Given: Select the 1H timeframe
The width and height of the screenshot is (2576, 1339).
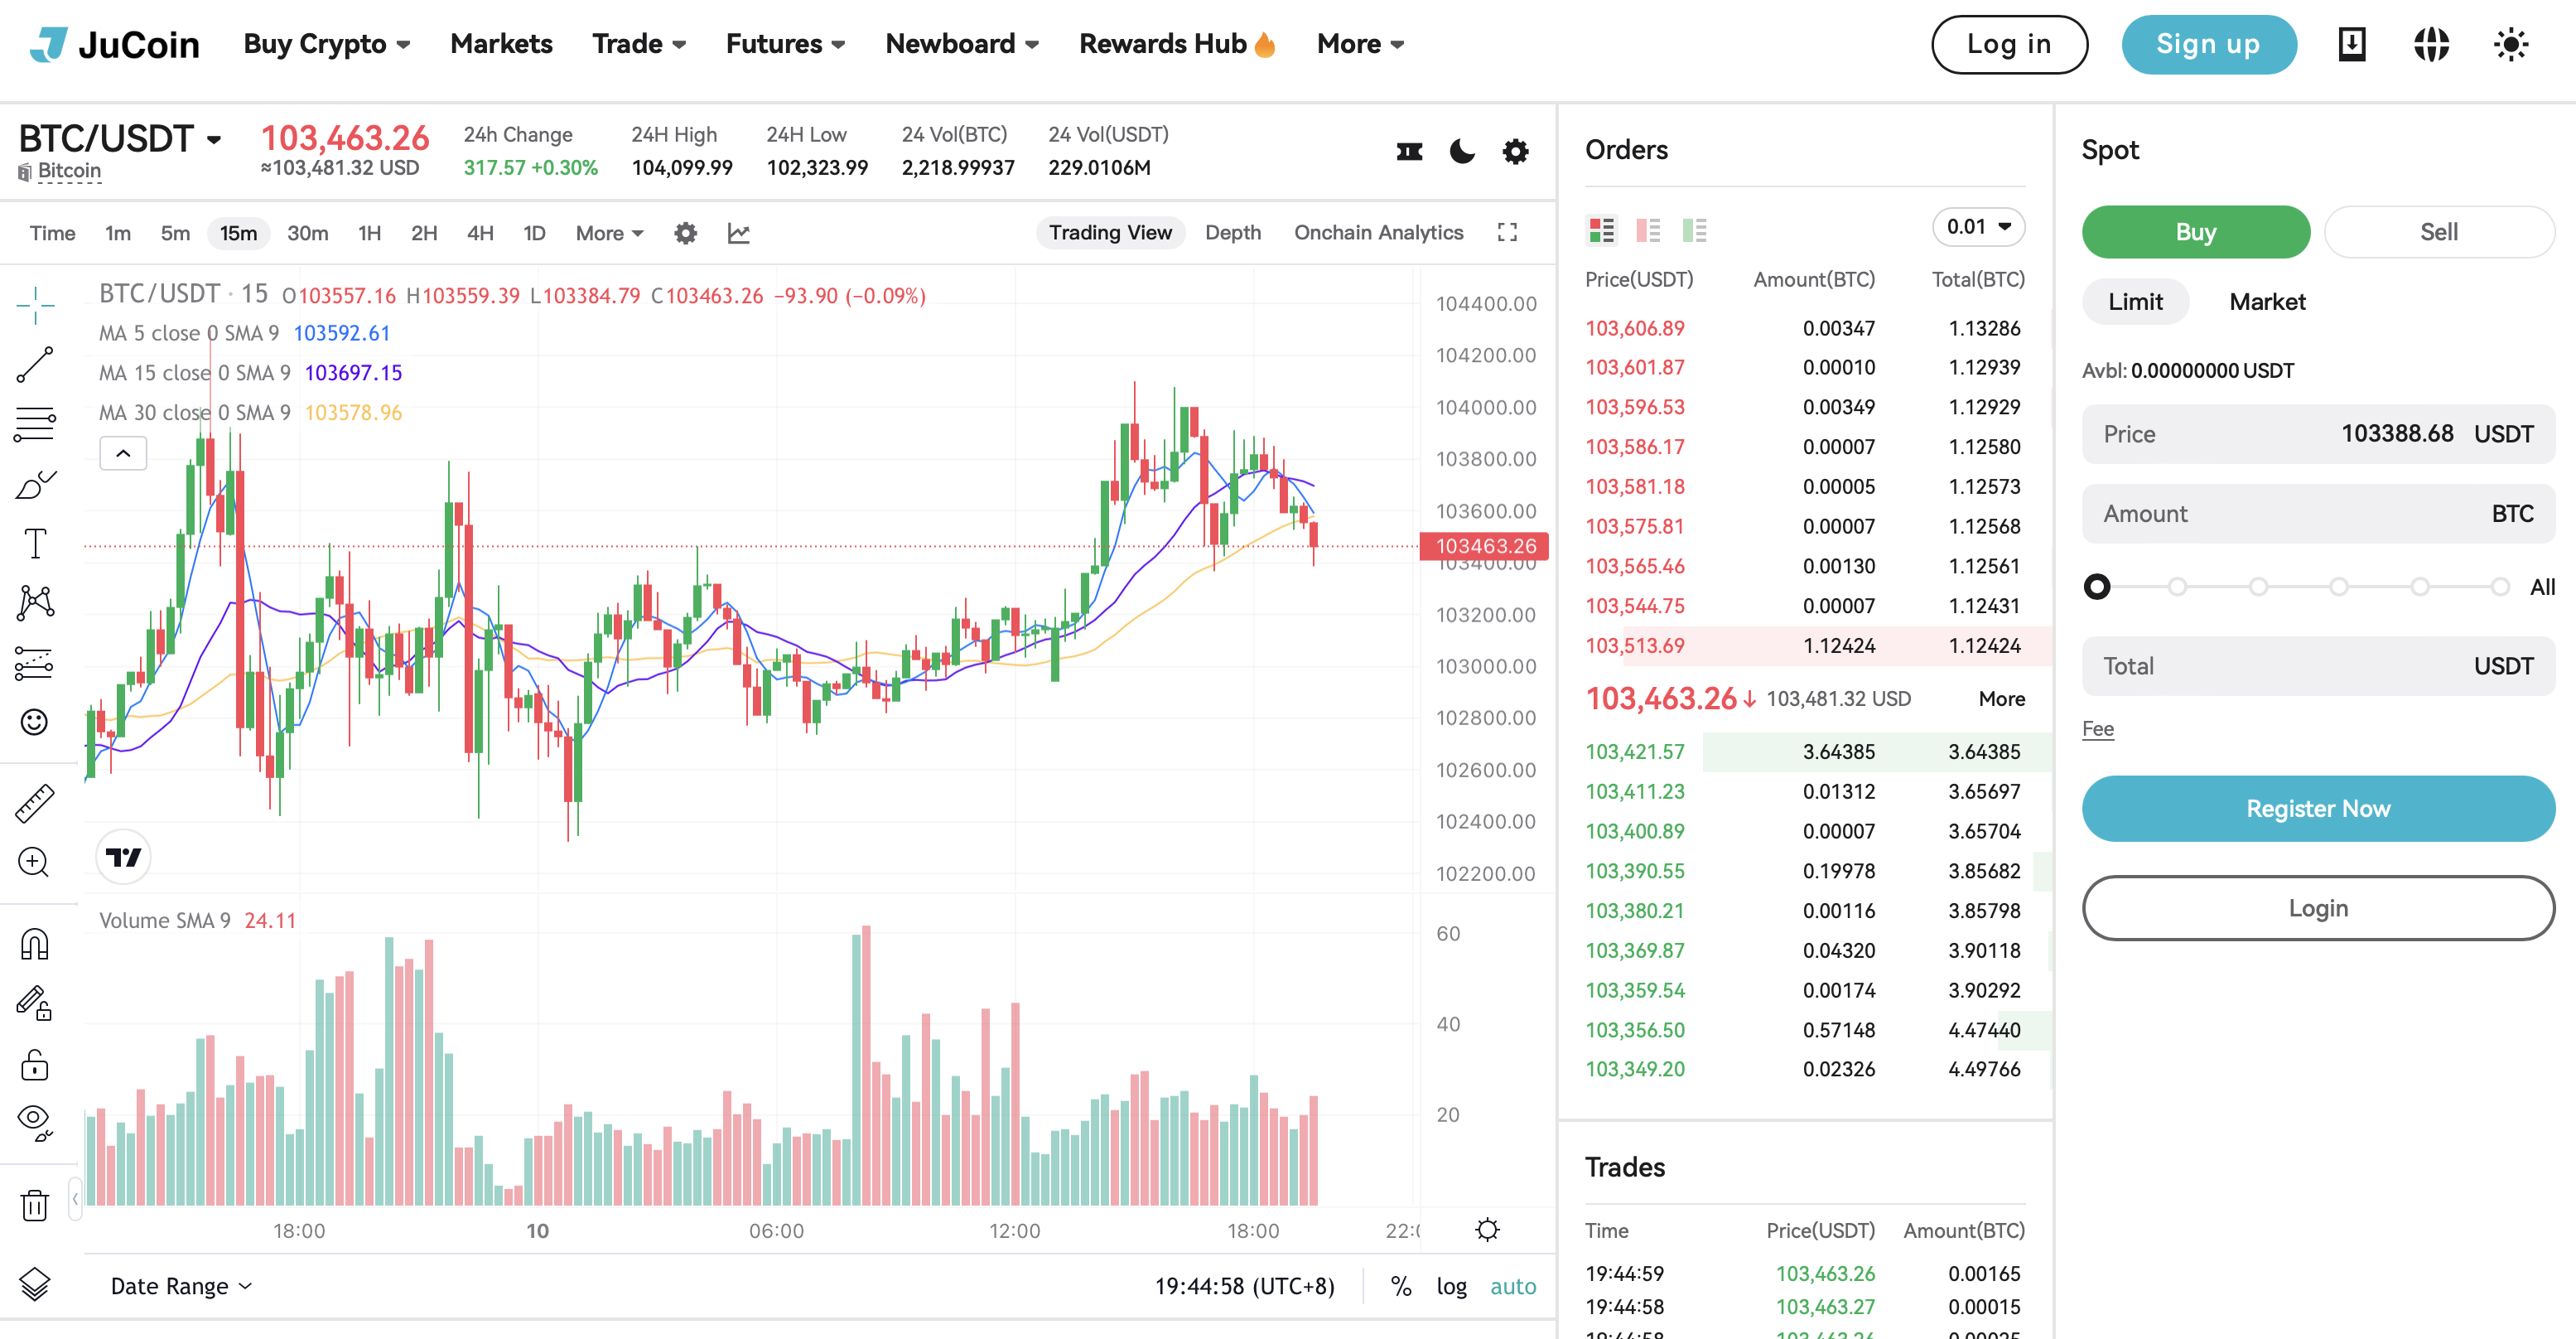Looking at the screenshot, I should [369, 233].
